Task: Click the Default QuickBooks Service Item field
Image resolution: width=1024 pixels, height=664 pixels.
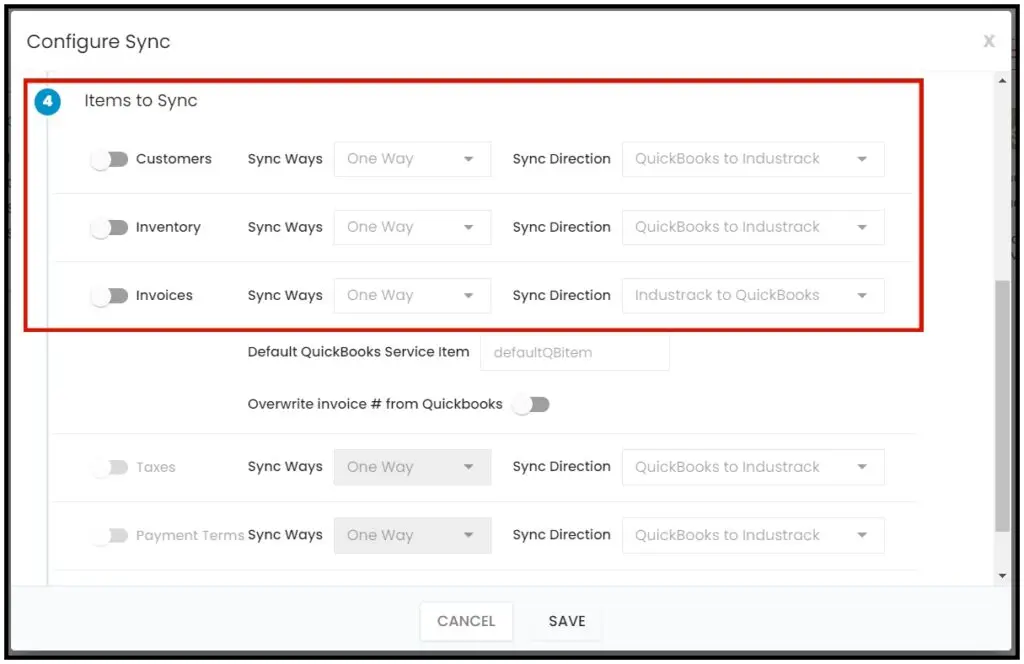Action: (575, 353)
